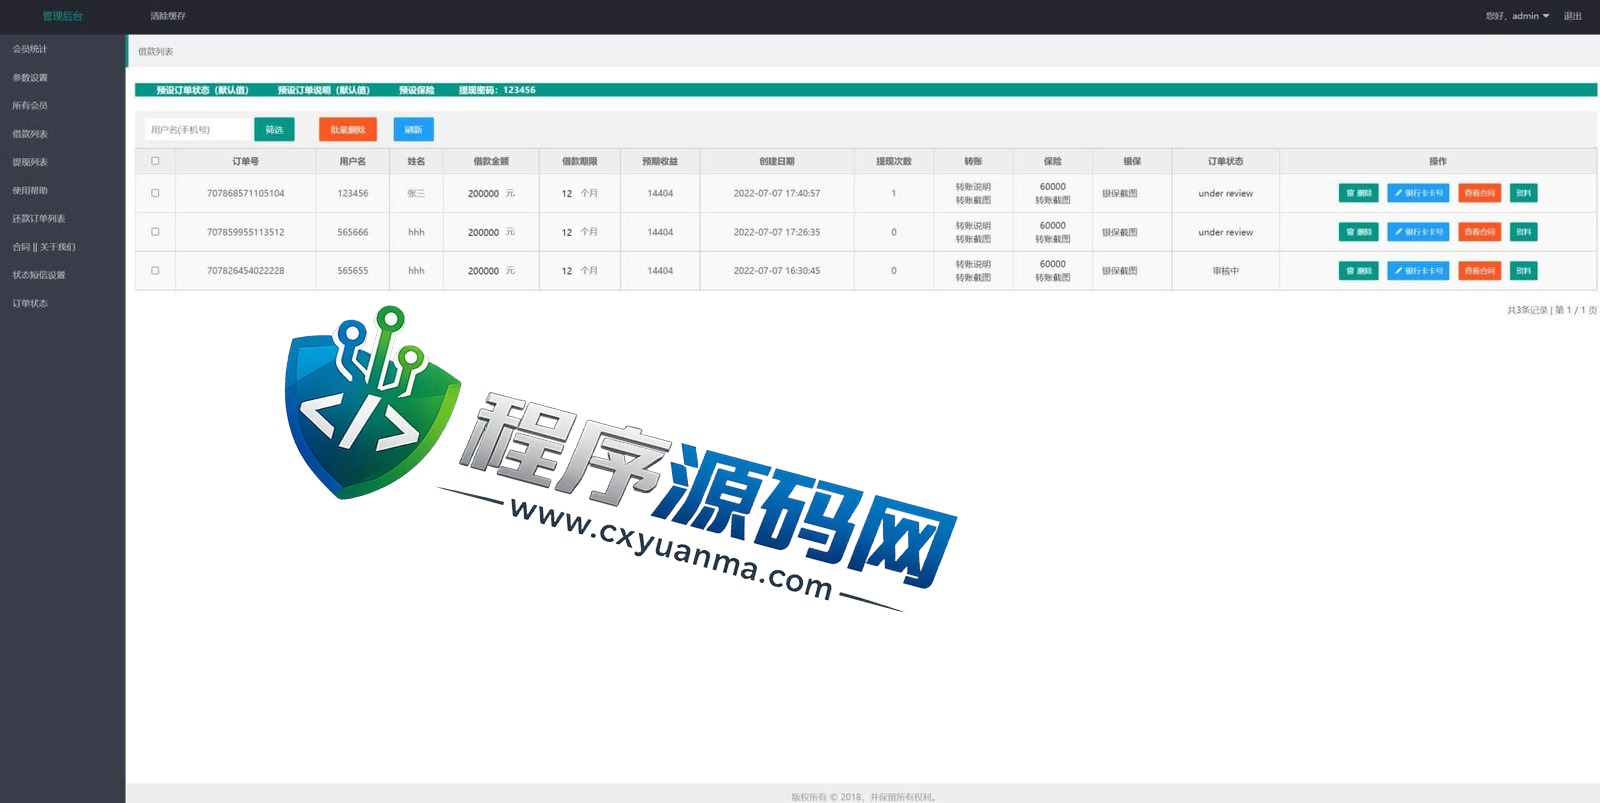Image resolution: width=1600 pixels, height=803 pixels.
Task: Open 参数设置 in the sidebar
Action: pyautogui.click(x=30, y=78)
